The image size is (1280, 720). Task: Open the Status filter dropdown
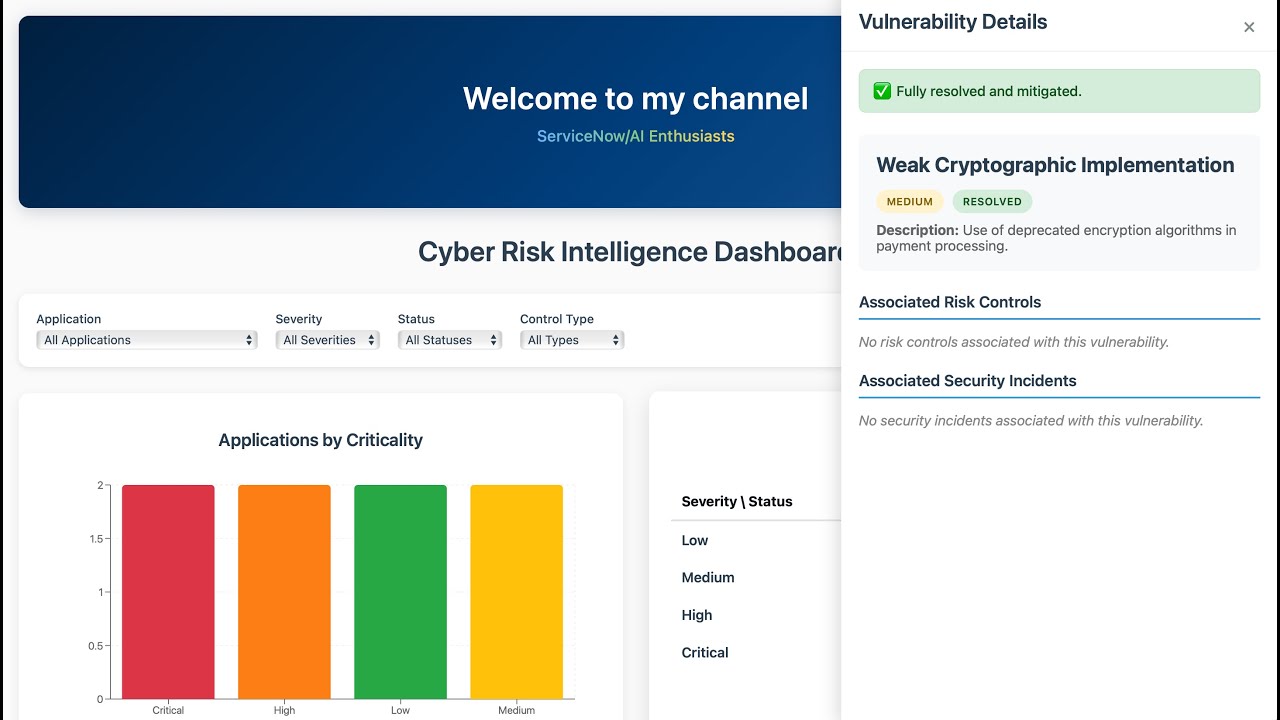(x=450, y=340)
